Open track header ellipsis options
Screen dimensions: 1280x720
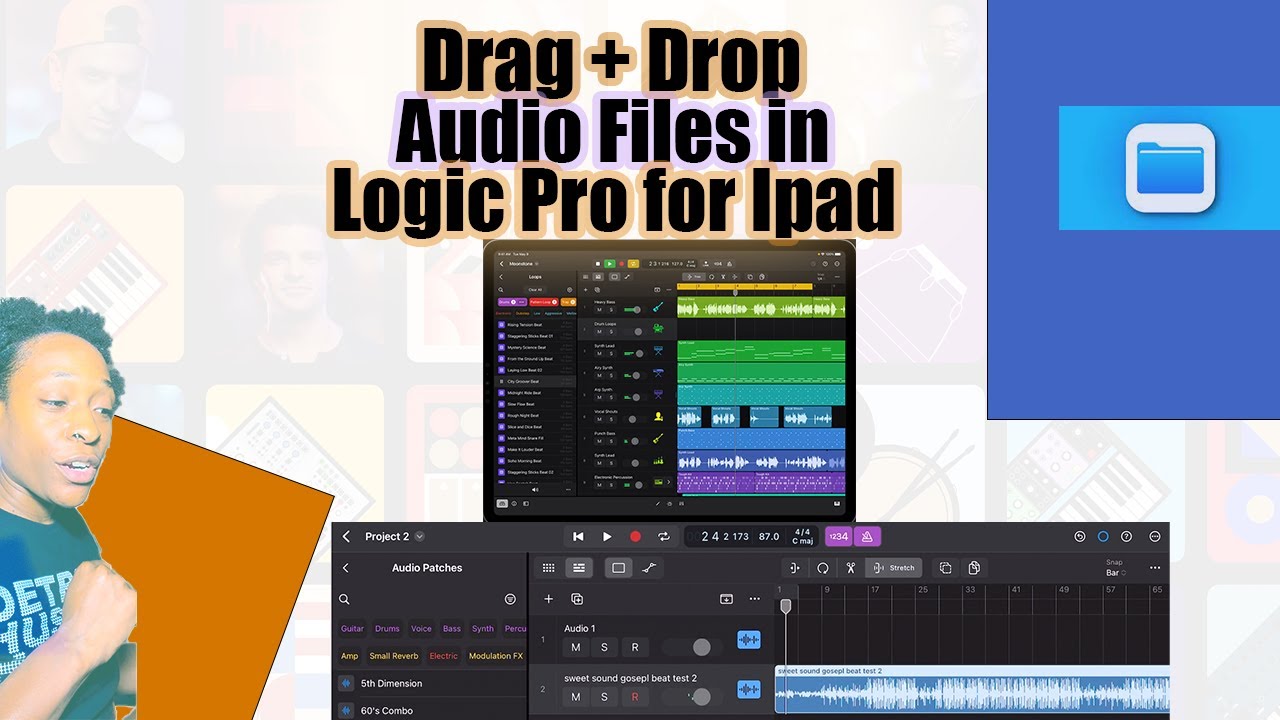755,599
